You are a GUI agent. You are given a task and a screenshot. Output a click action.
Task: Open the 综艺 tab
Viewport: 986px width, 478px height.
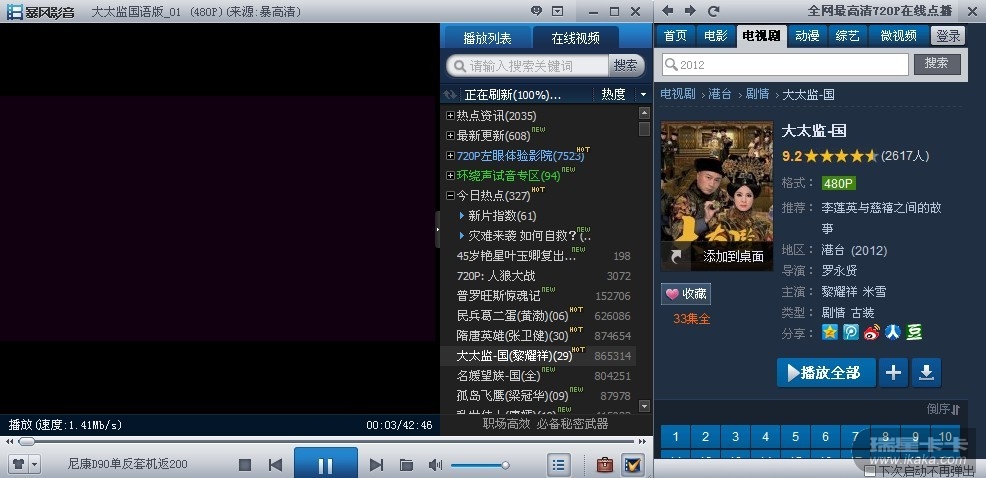(x=847, y=36)
